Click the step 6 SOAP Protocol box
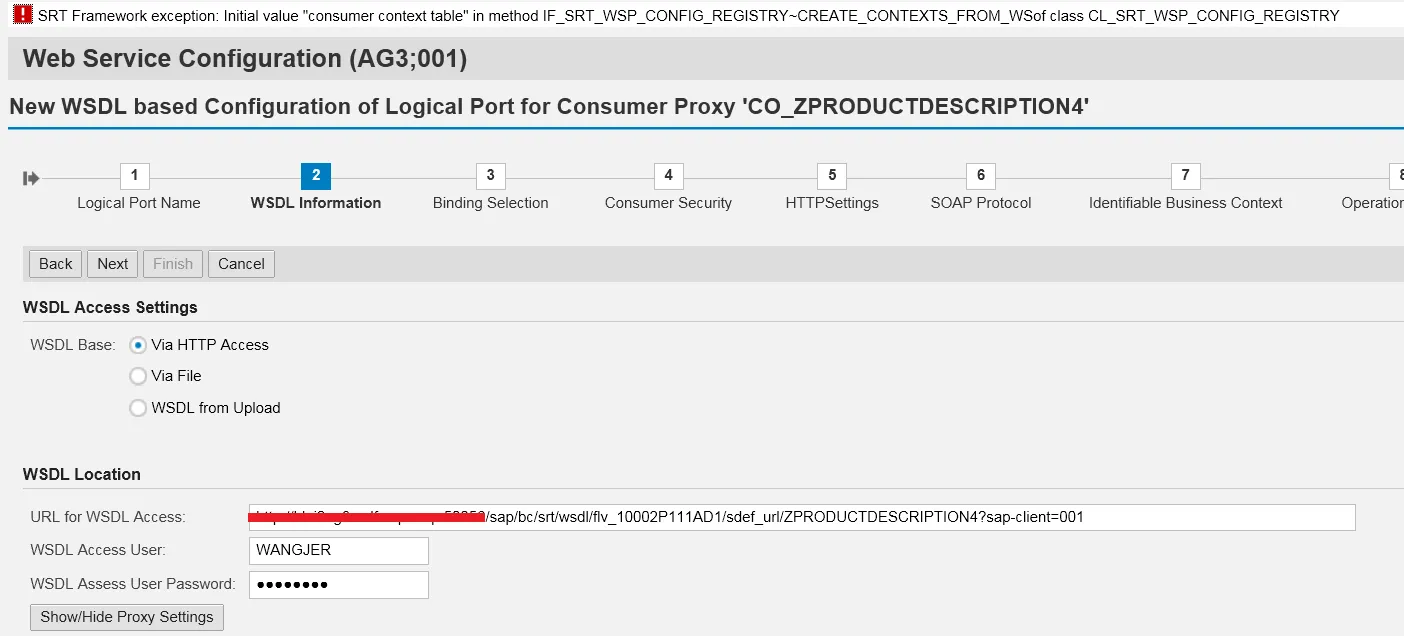Image resolution: width=1404 pixels, height=636 pixels. 979,175
